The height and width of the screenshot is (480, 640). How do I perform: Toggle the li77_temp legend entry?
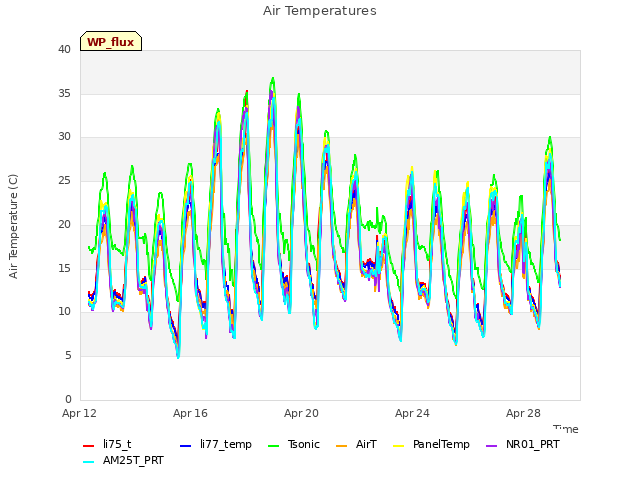(x=216, y=444)
